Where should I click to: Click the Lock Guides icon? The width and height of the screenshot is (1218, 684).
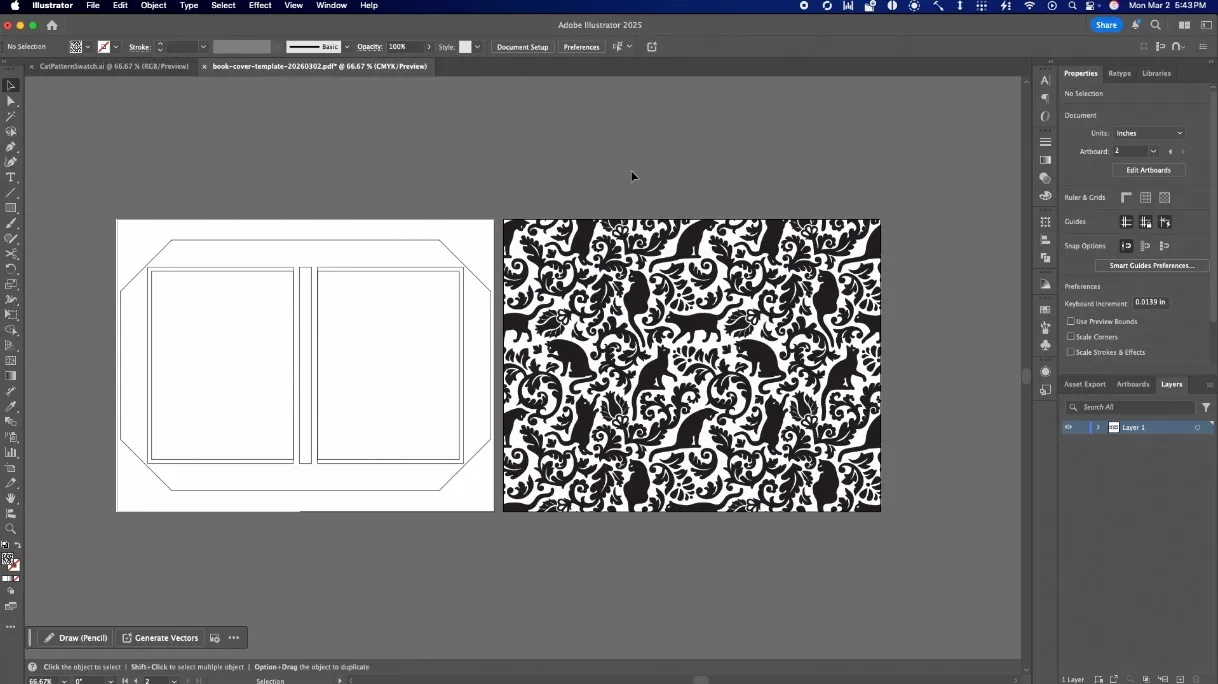(1145, 222)
